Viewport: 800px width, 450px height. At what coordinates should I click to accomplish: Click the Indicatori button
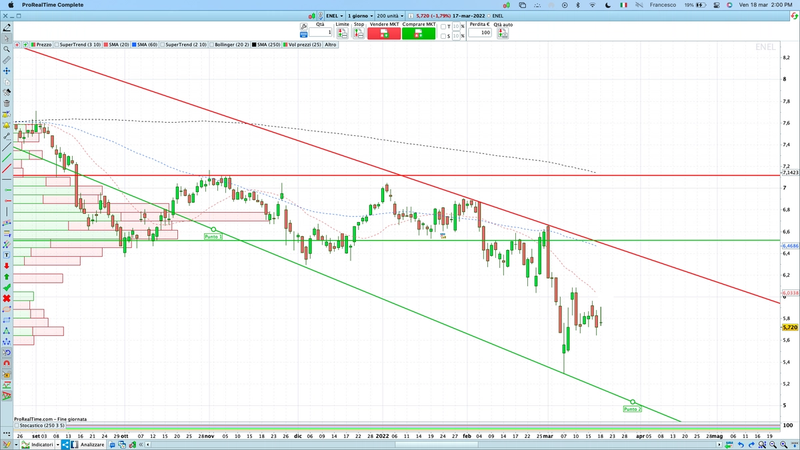coord(37,445)
